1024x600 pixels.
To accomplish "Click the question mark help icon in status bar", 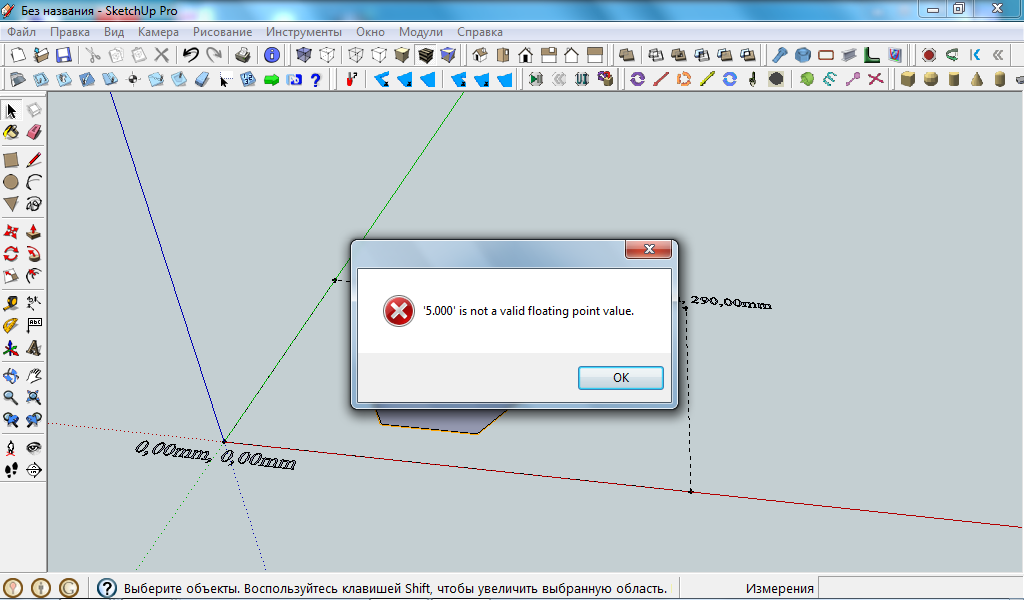I will [107, 588].
